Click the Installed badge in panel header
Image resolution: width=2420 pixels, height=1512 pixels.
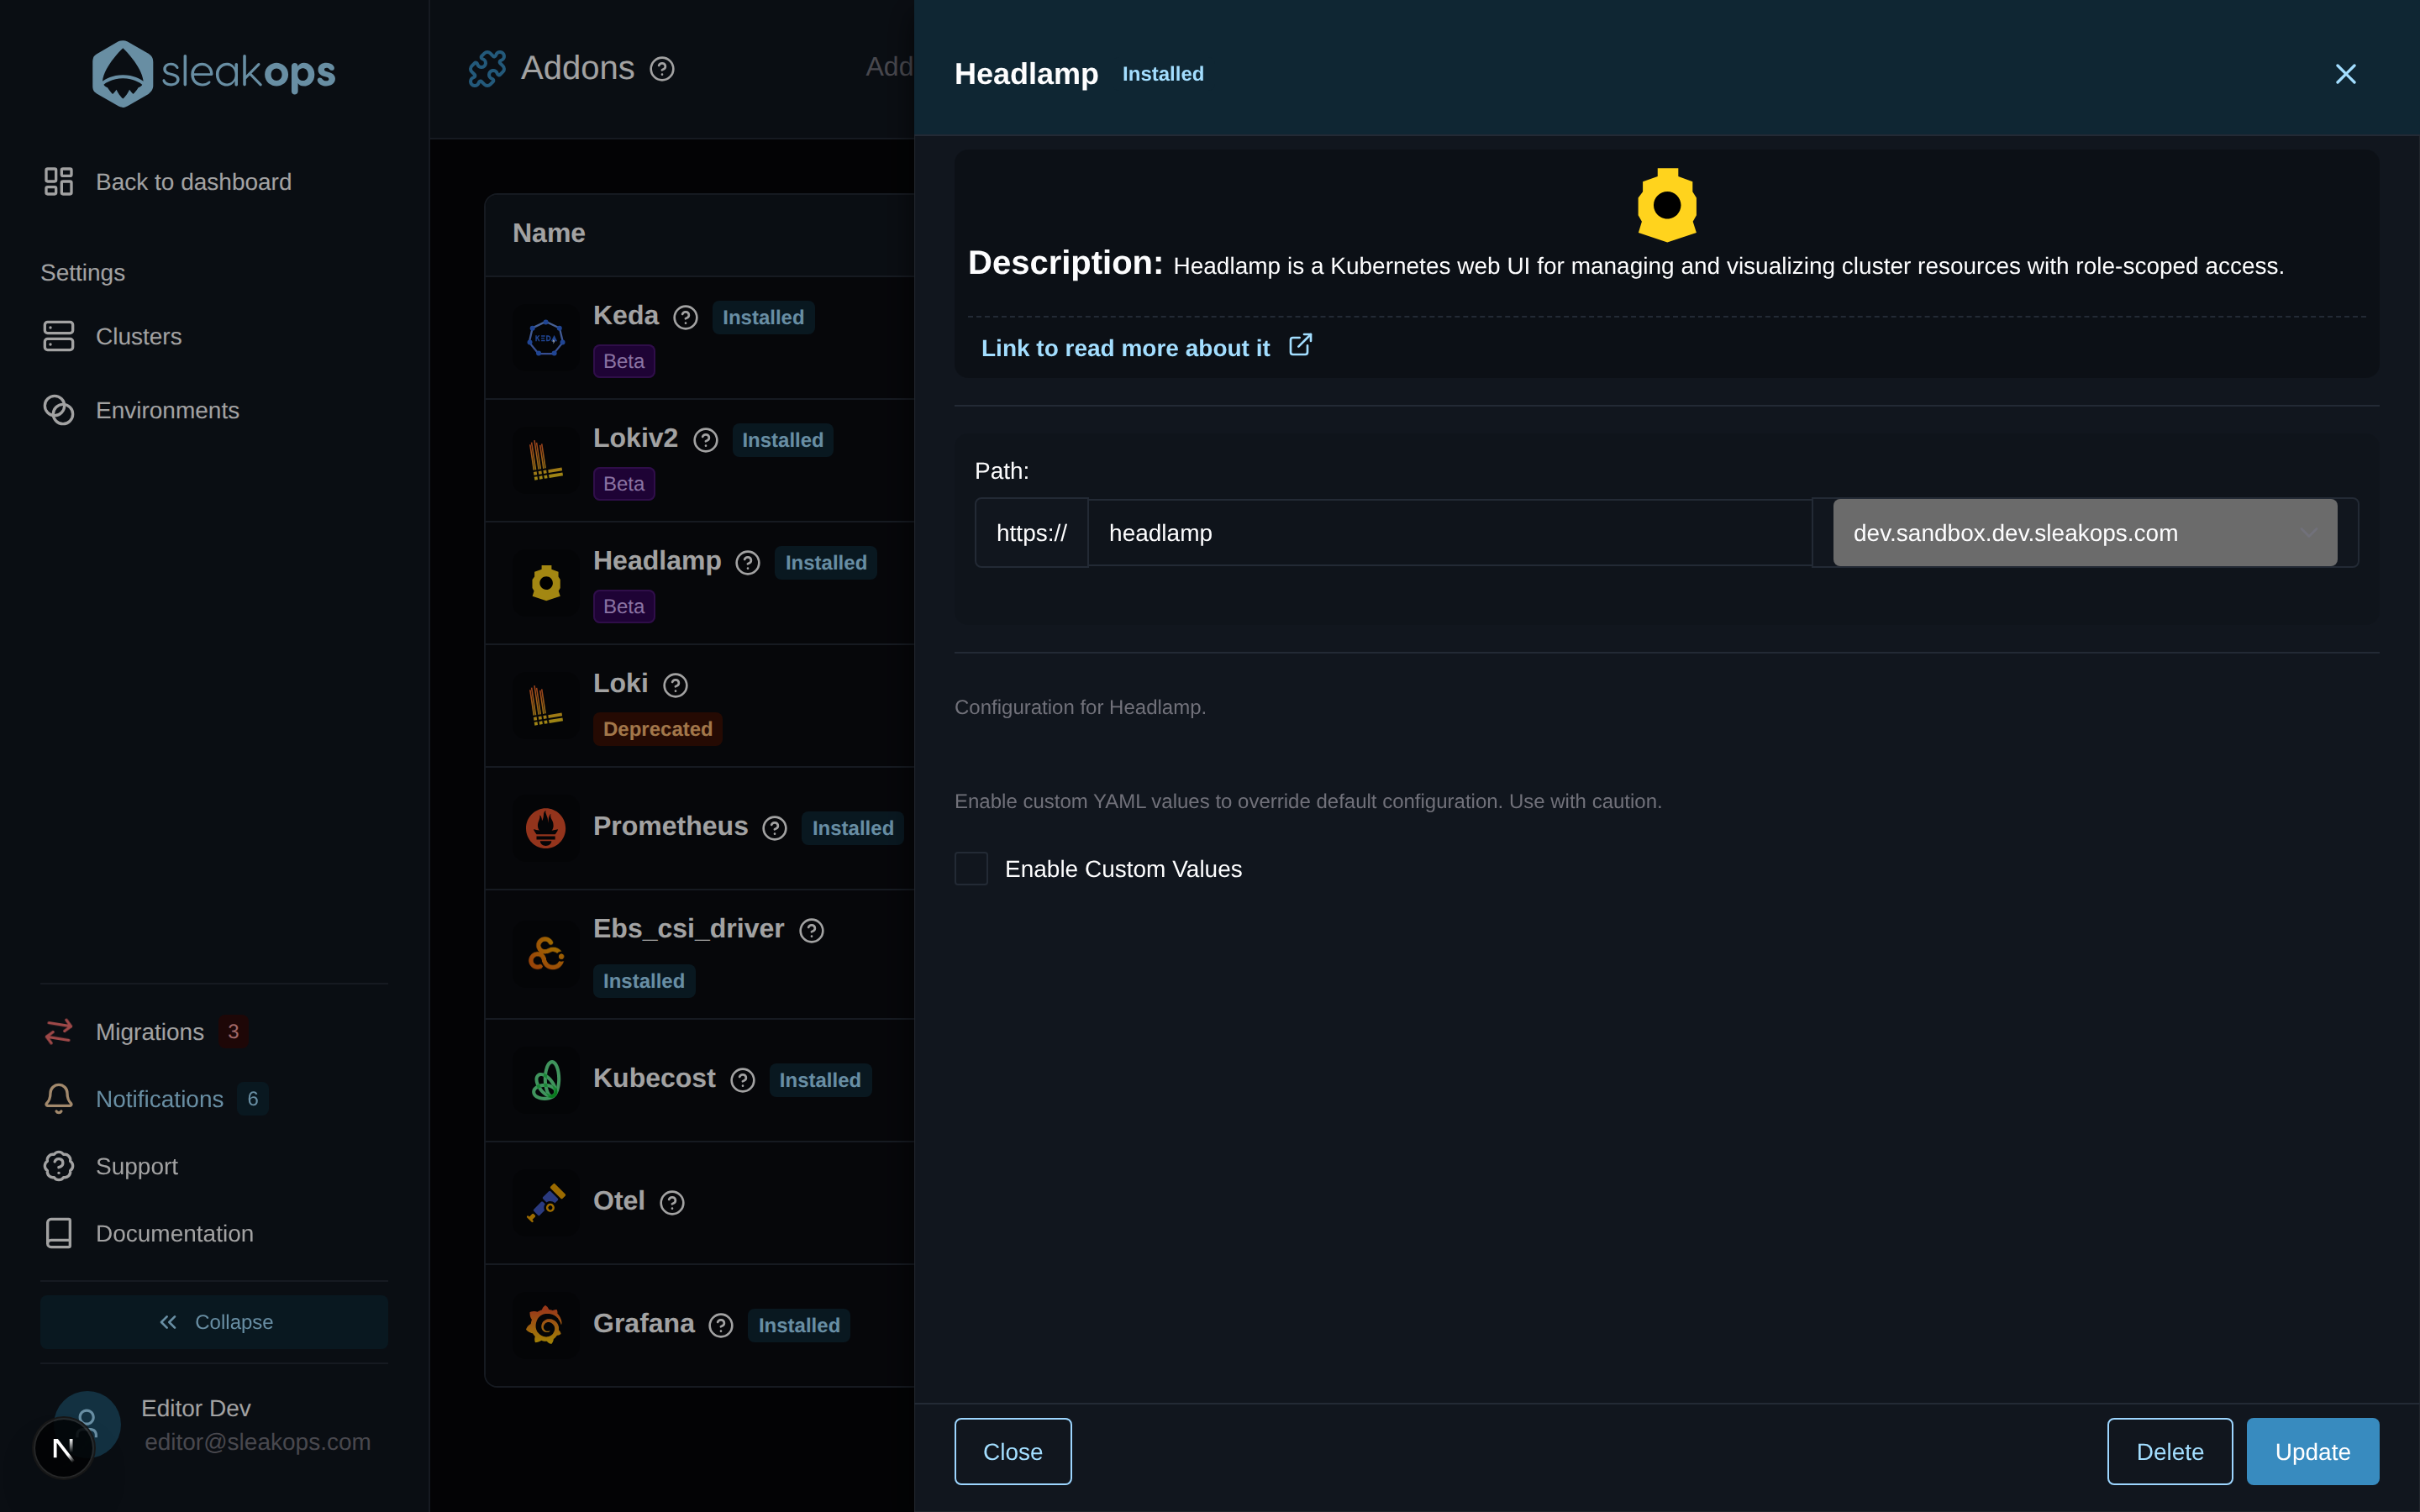[x=1163, y=74]
